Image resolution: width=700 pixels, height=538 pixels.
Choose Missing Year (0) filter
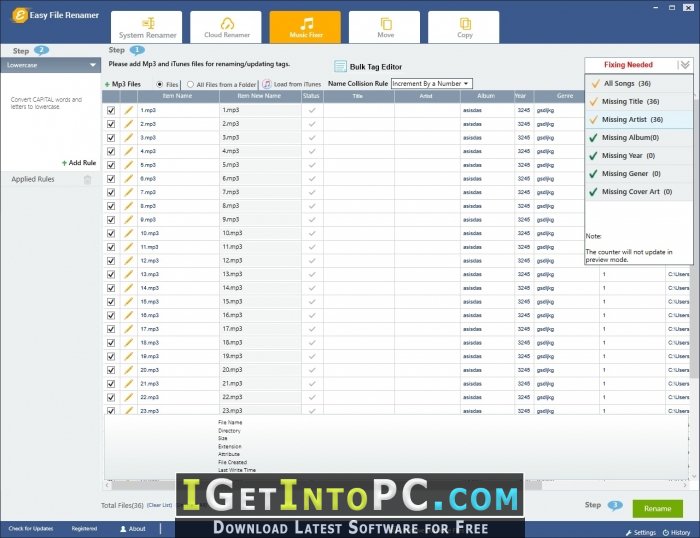coord(638,156)
